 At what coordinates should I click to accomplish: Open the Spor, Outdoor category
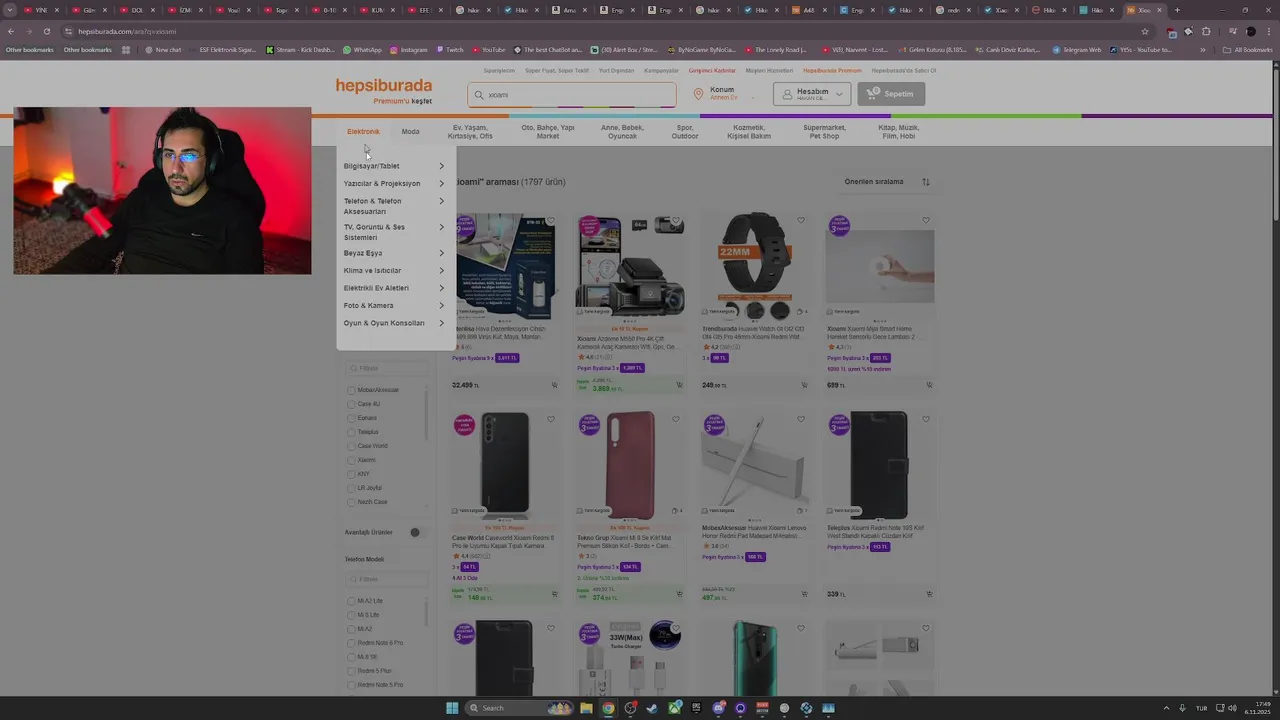point(685,132)
